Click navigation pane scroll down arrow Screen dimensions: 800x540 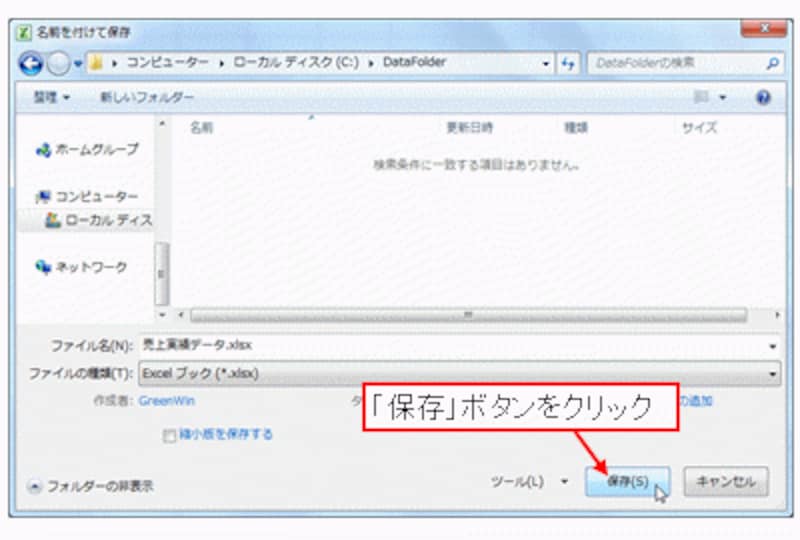pos(162,315)
